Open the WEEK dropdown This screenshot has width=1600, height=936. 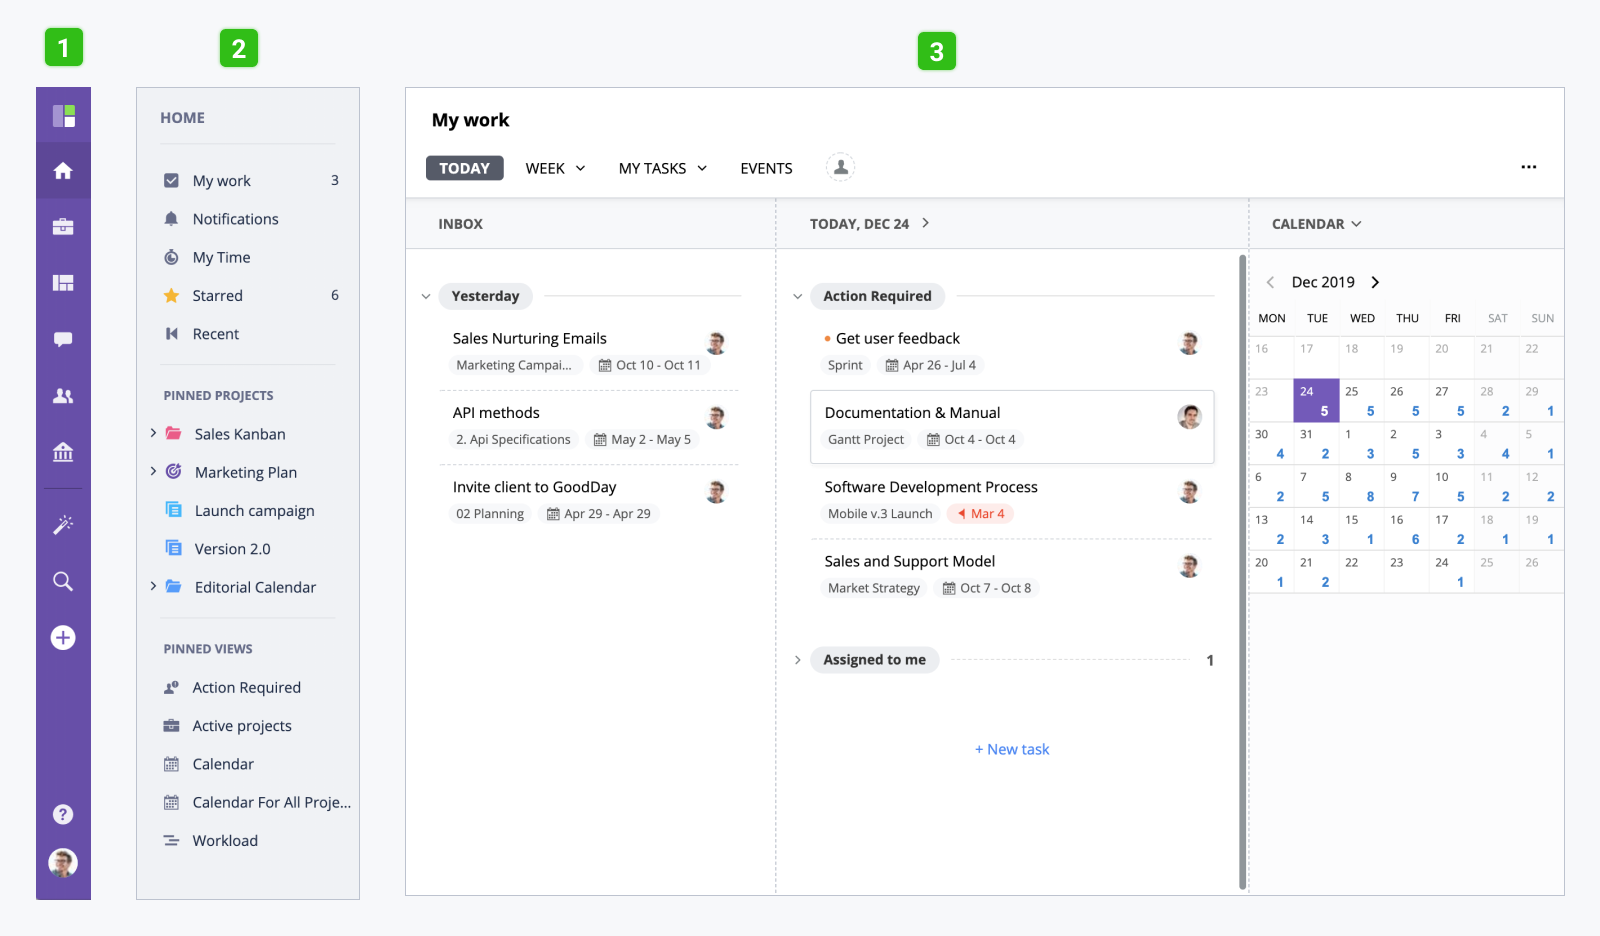[555, 168]
